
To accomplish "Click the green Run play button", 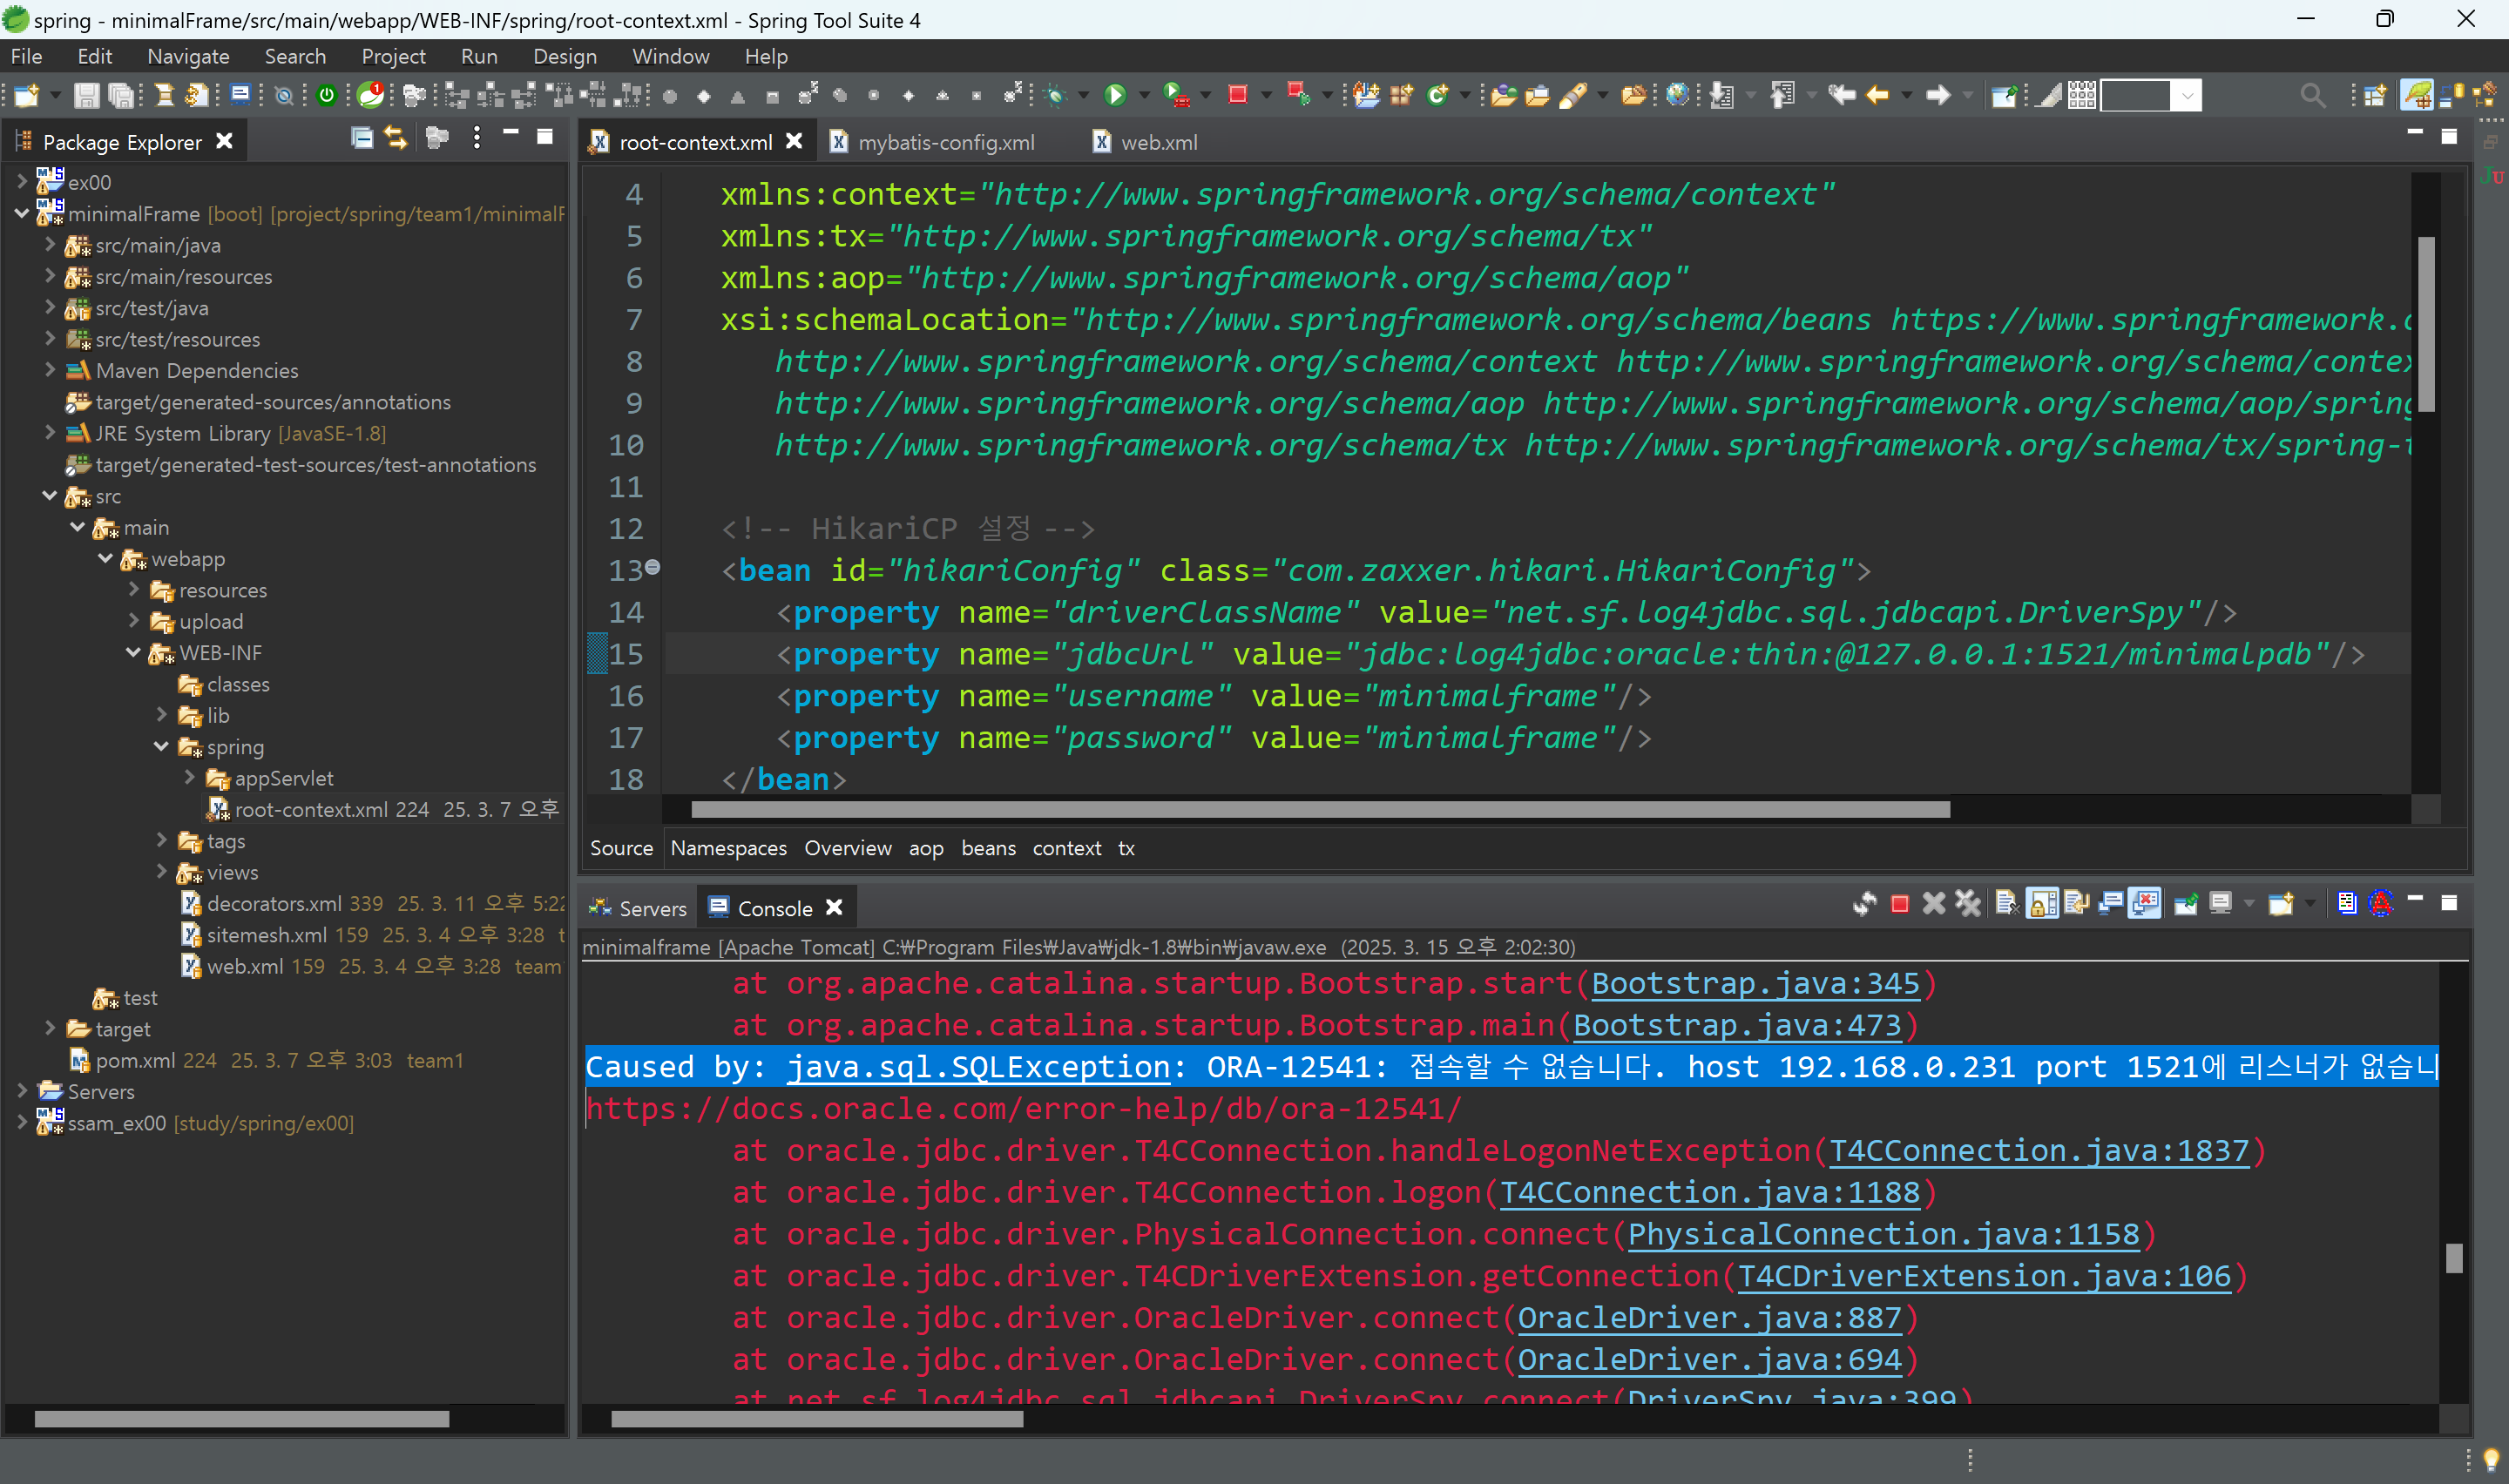I will pos(1115,95).
